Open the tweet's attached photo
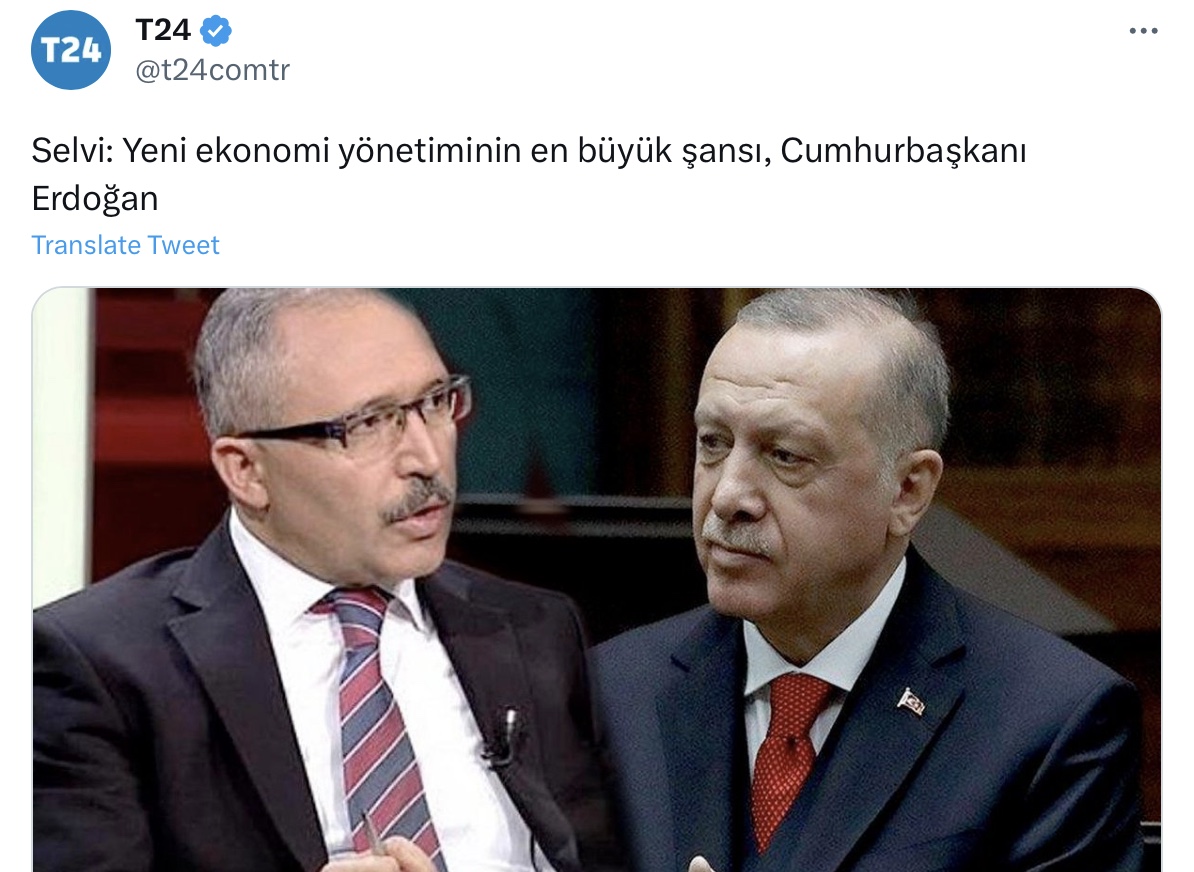 tap(597, 580)
